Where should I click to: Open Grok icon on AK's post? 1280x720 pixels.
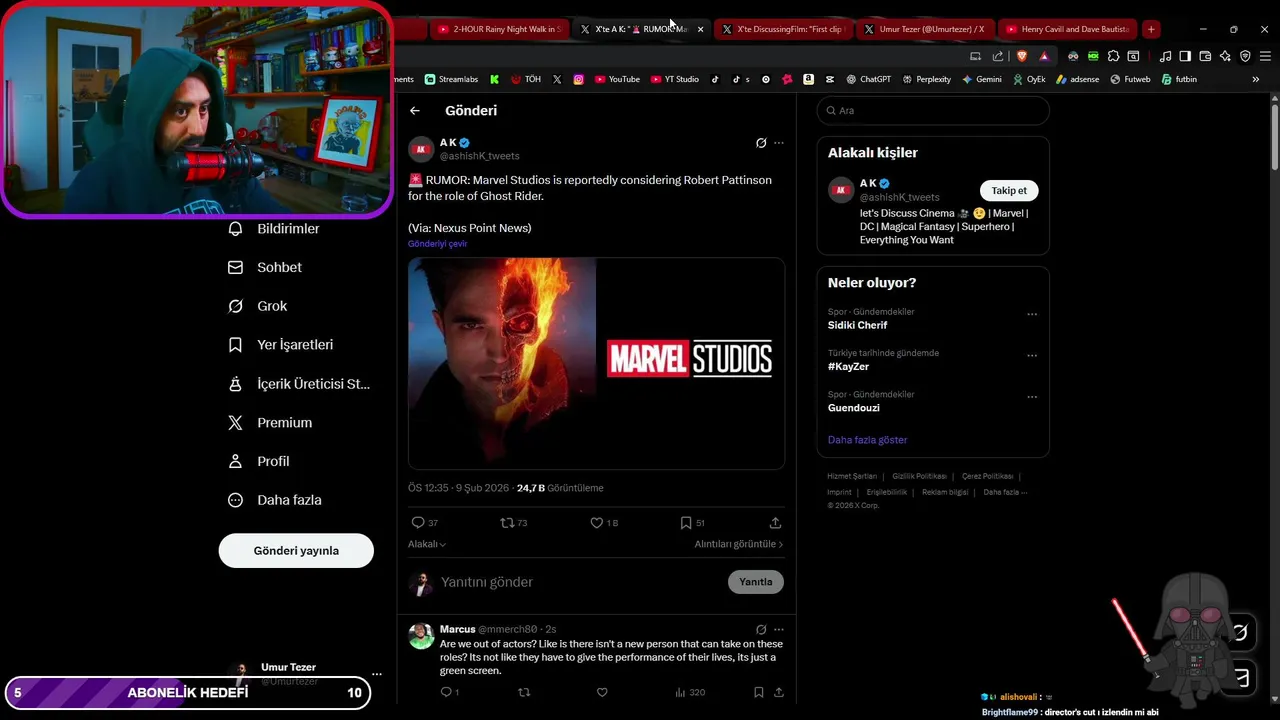(x=761, y=143)
